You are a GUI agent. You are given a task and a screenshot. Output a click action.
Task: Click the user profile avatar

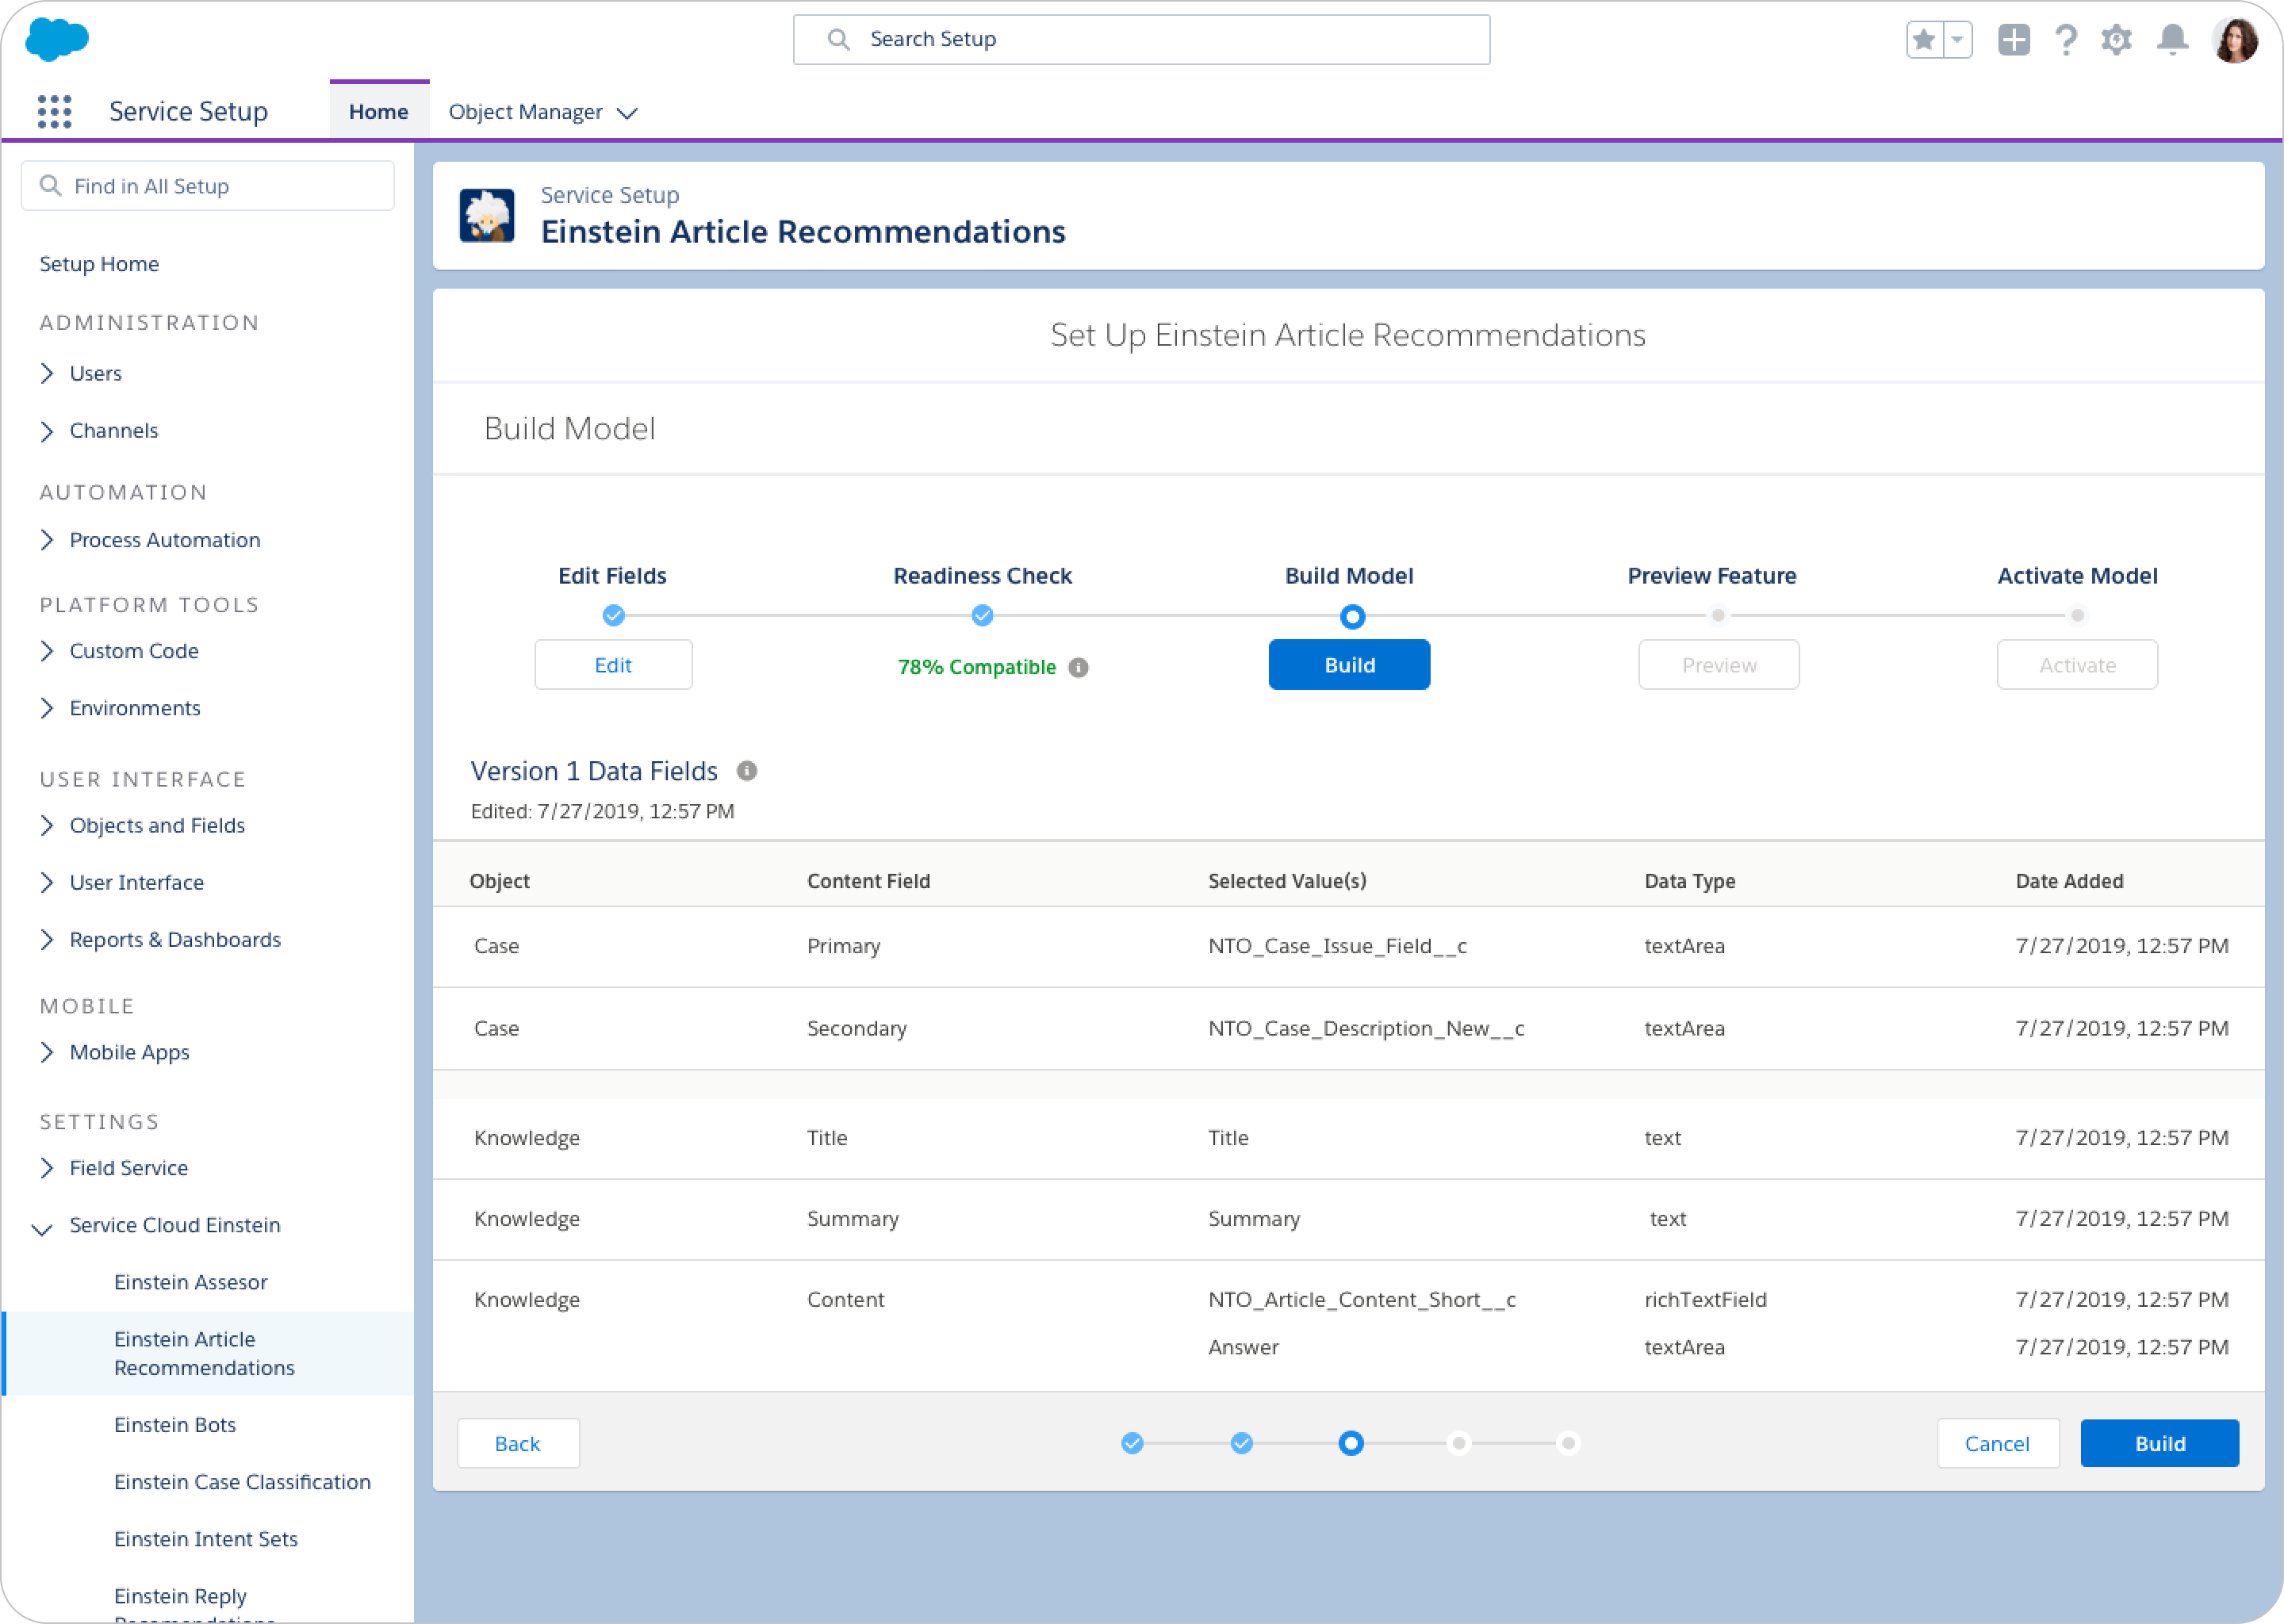coord(2236,40)
